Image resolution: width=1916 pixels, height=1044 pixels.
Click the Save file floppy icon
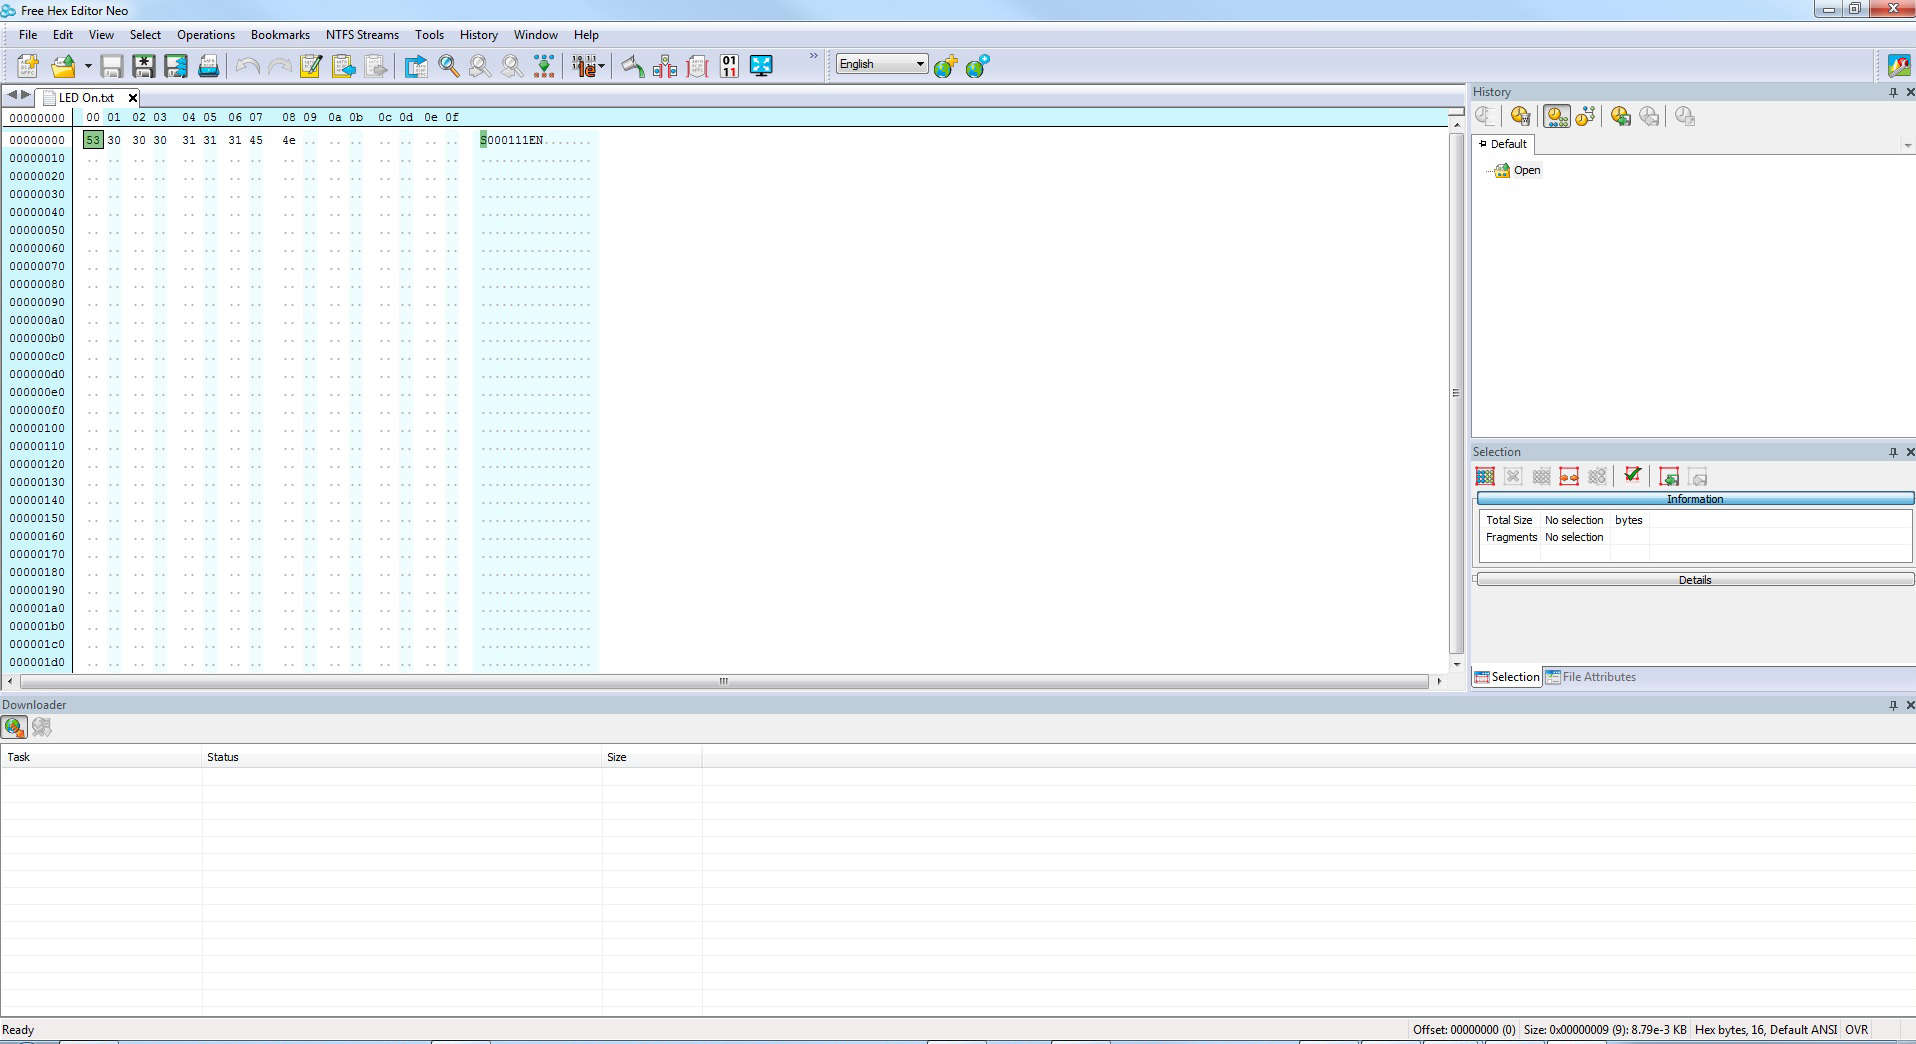coord(111,66)
